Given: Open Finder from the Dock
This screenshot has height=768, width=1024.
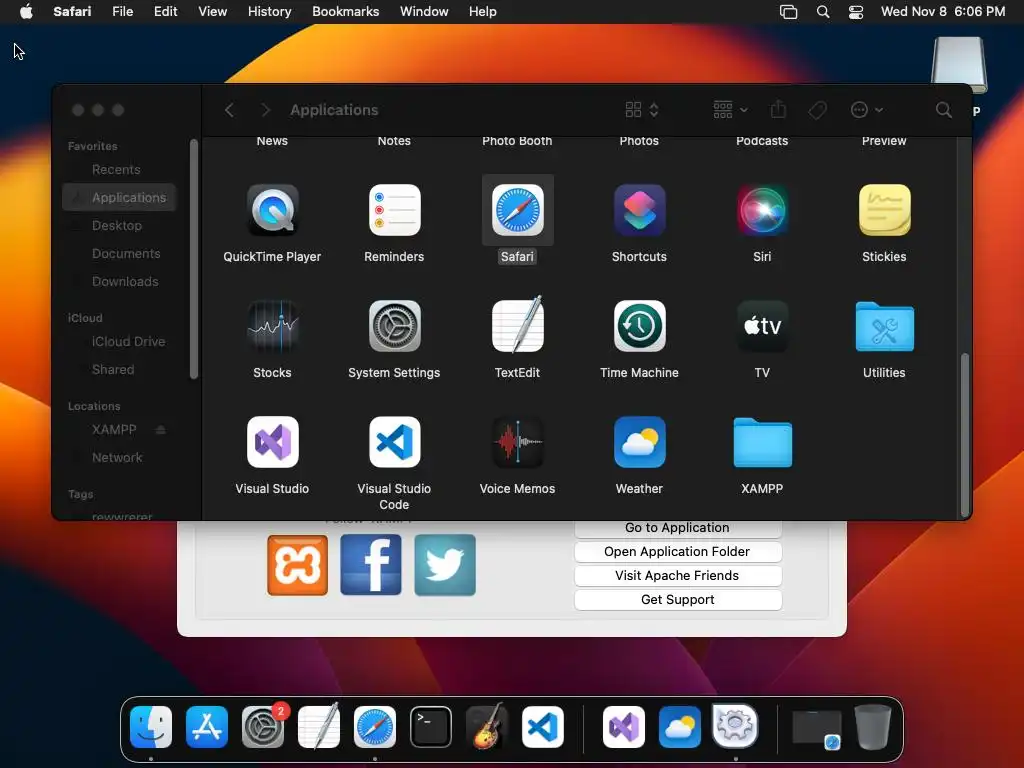Looking at the screenshot, I should click(x=151, y=727).
